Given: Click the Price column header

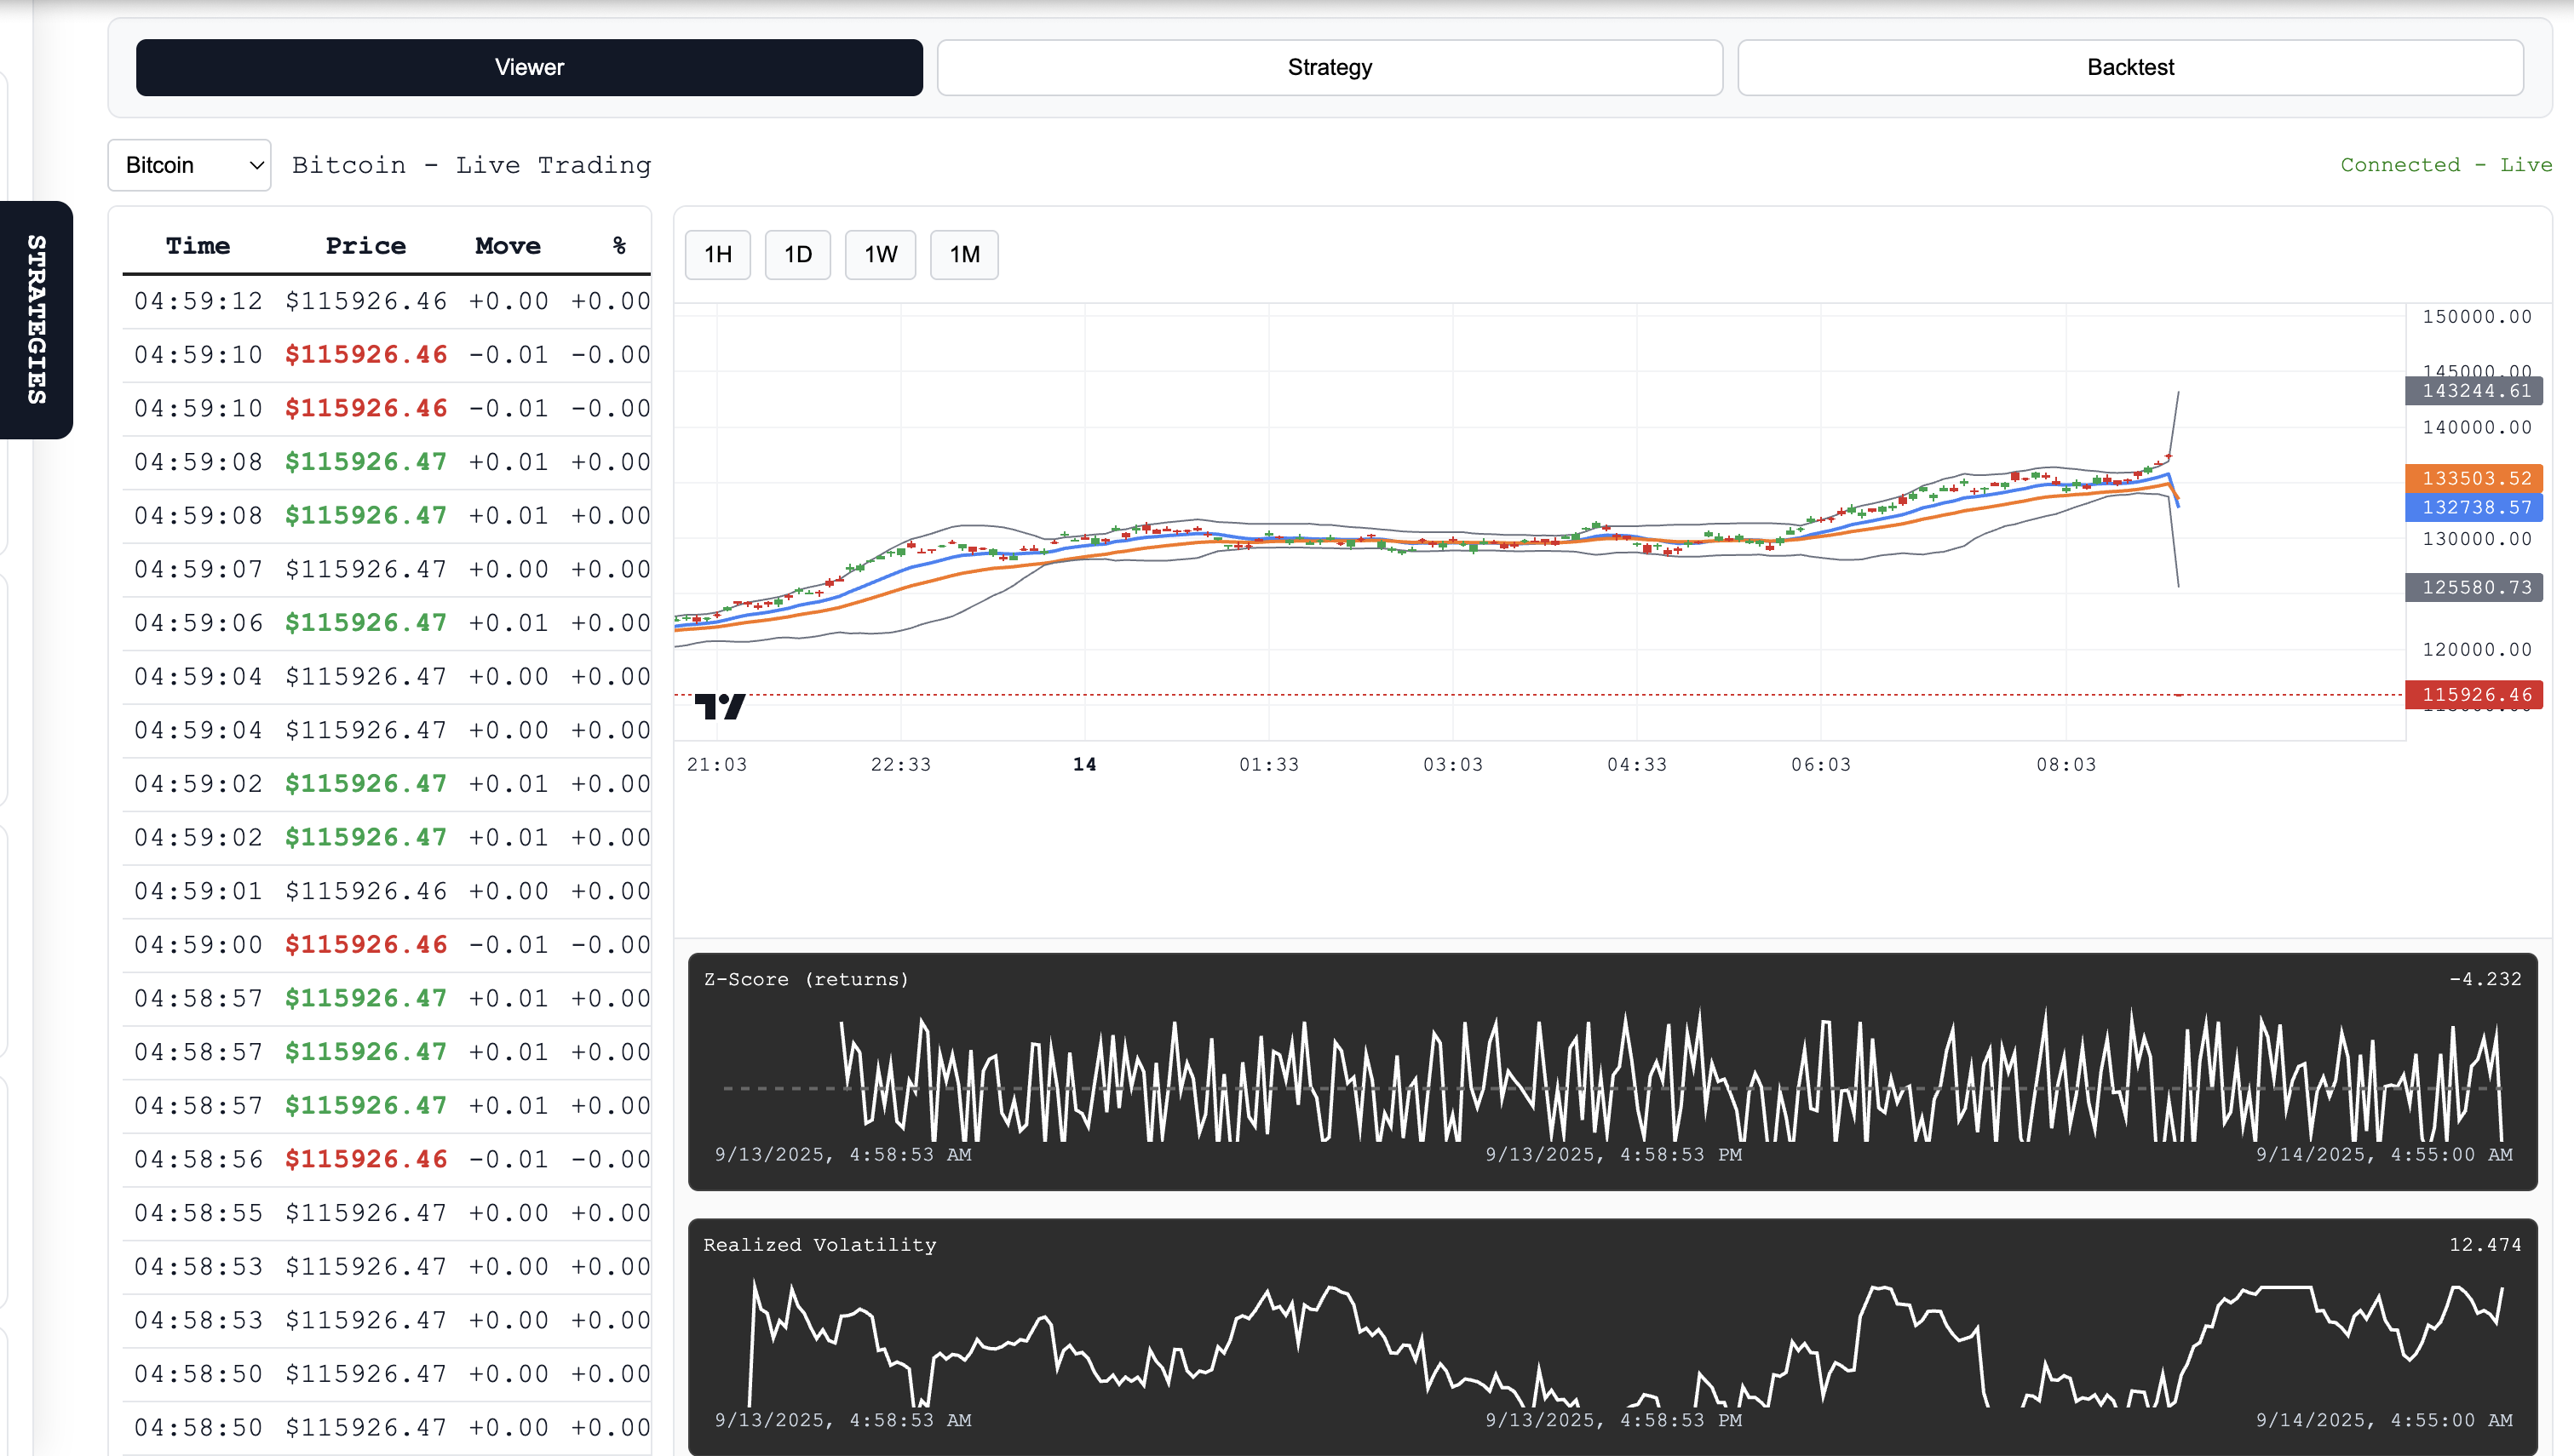Looking at the screenshot, I should [x=365, y=246].
